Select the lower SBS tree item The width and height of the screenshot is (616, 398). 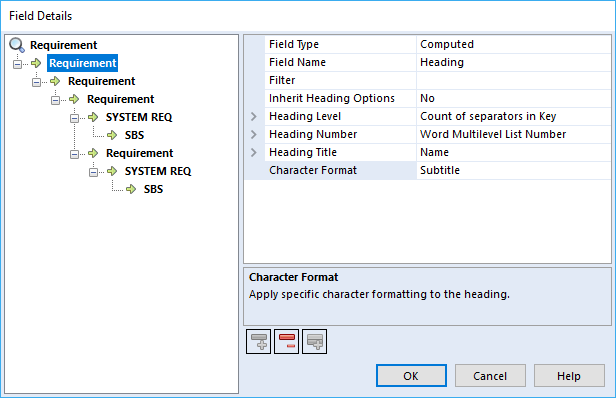[153, 189]
